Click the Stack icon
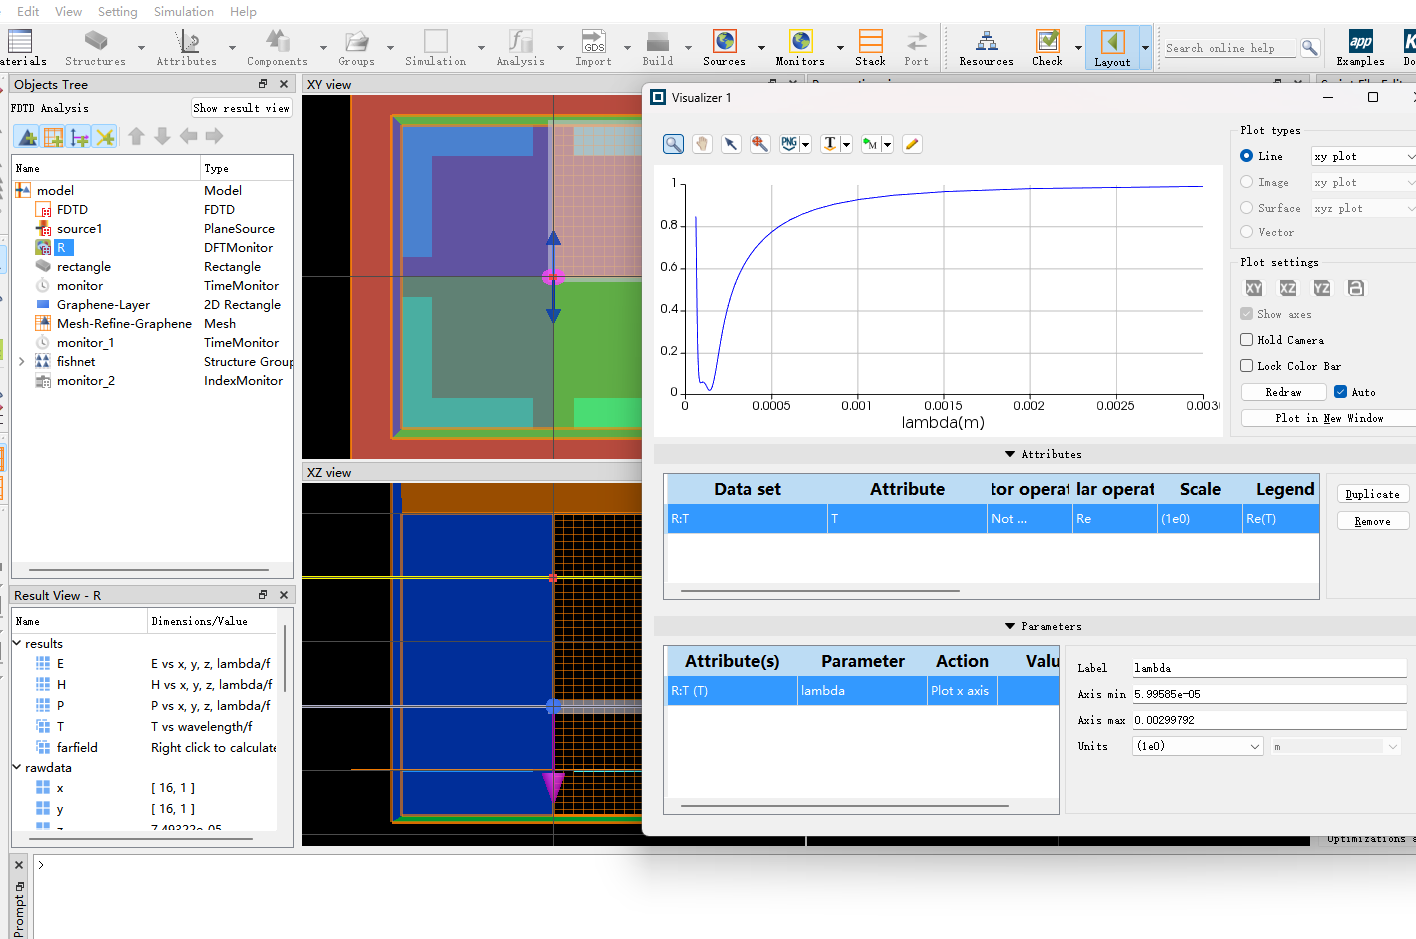1416x939 pixels. [x=871, y=41]
